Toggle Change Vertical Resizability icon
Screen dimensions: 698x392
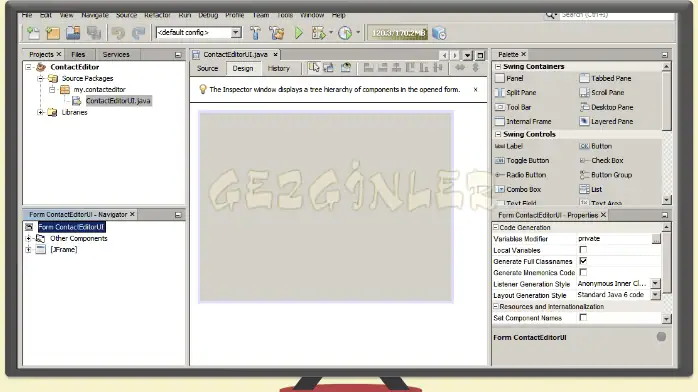coord(475,68)
